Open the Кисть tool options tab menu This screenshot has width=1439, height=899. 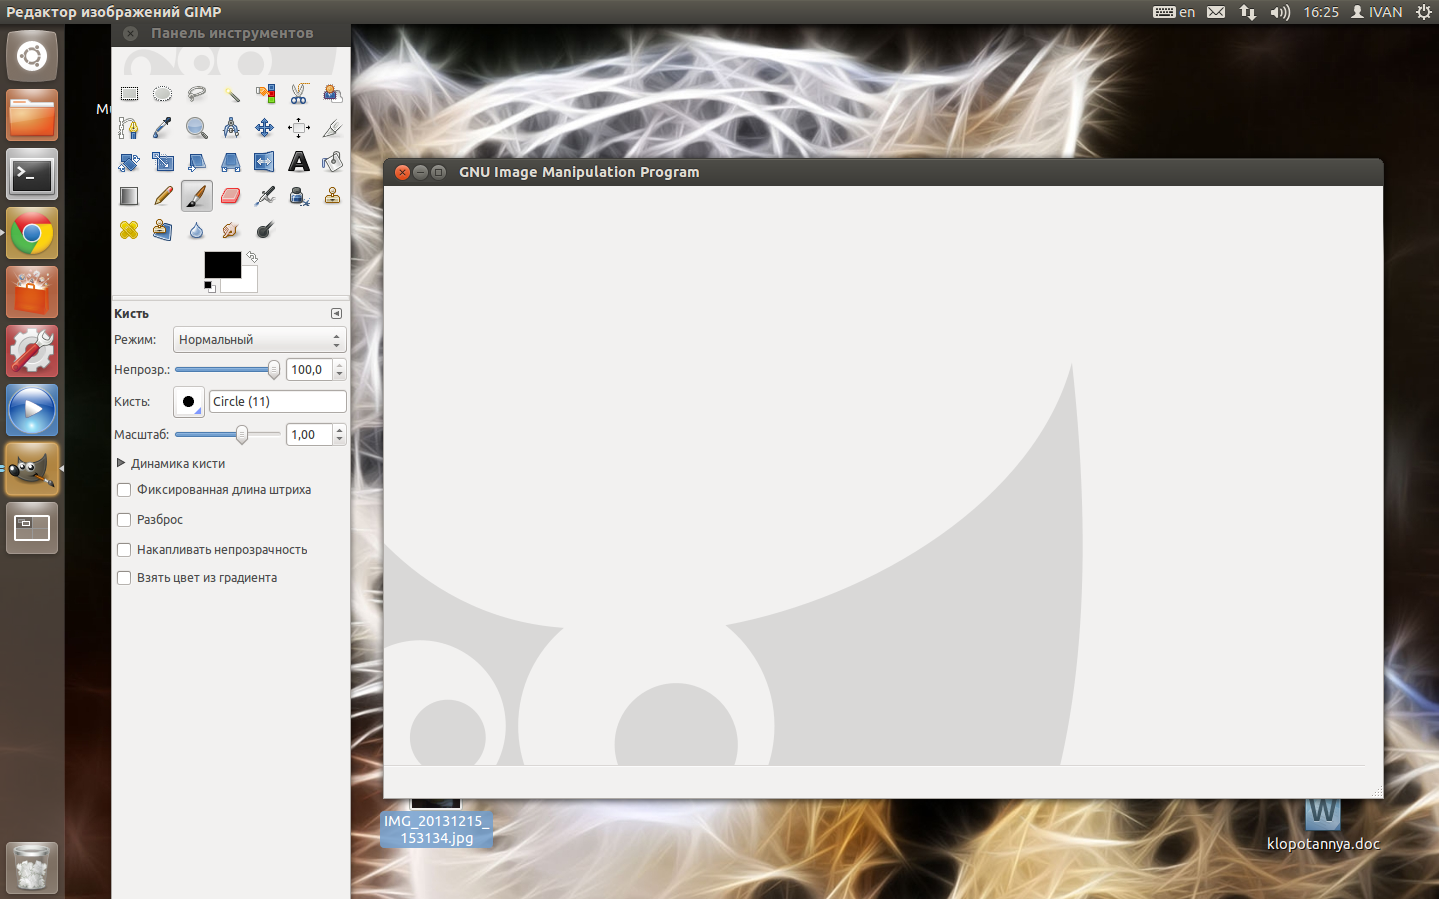pos(336,314)
